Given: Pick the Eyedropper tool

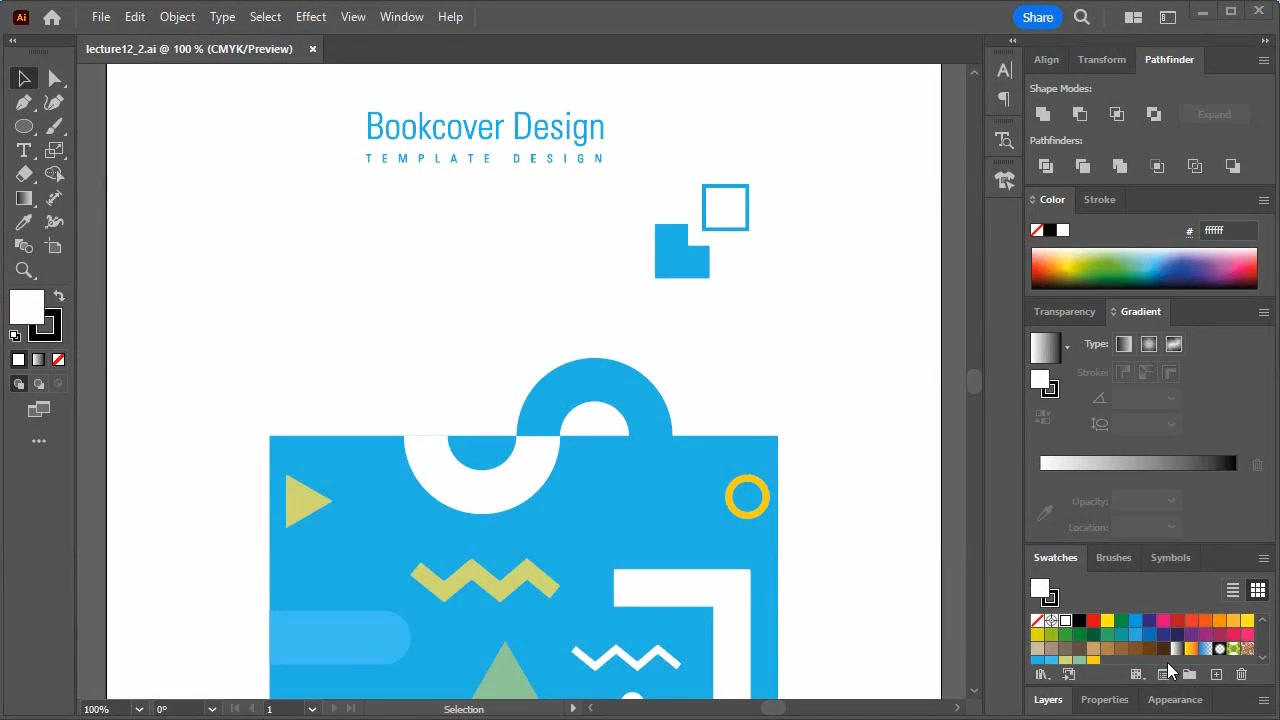Looking at the screenshot, I should click(24, 222).
